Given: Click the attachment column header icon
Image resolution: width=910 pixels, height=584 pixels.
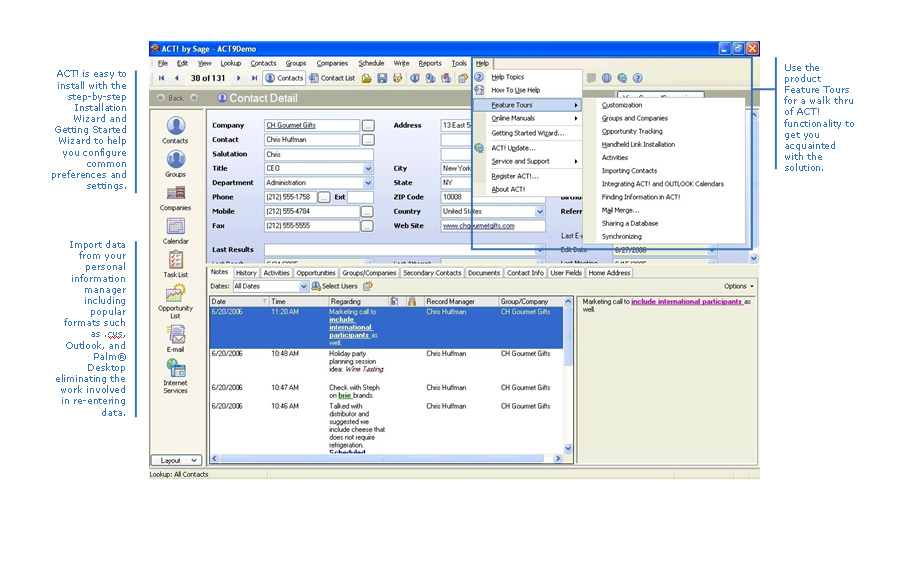Looking at the screenshot, I should coord(395,301).
